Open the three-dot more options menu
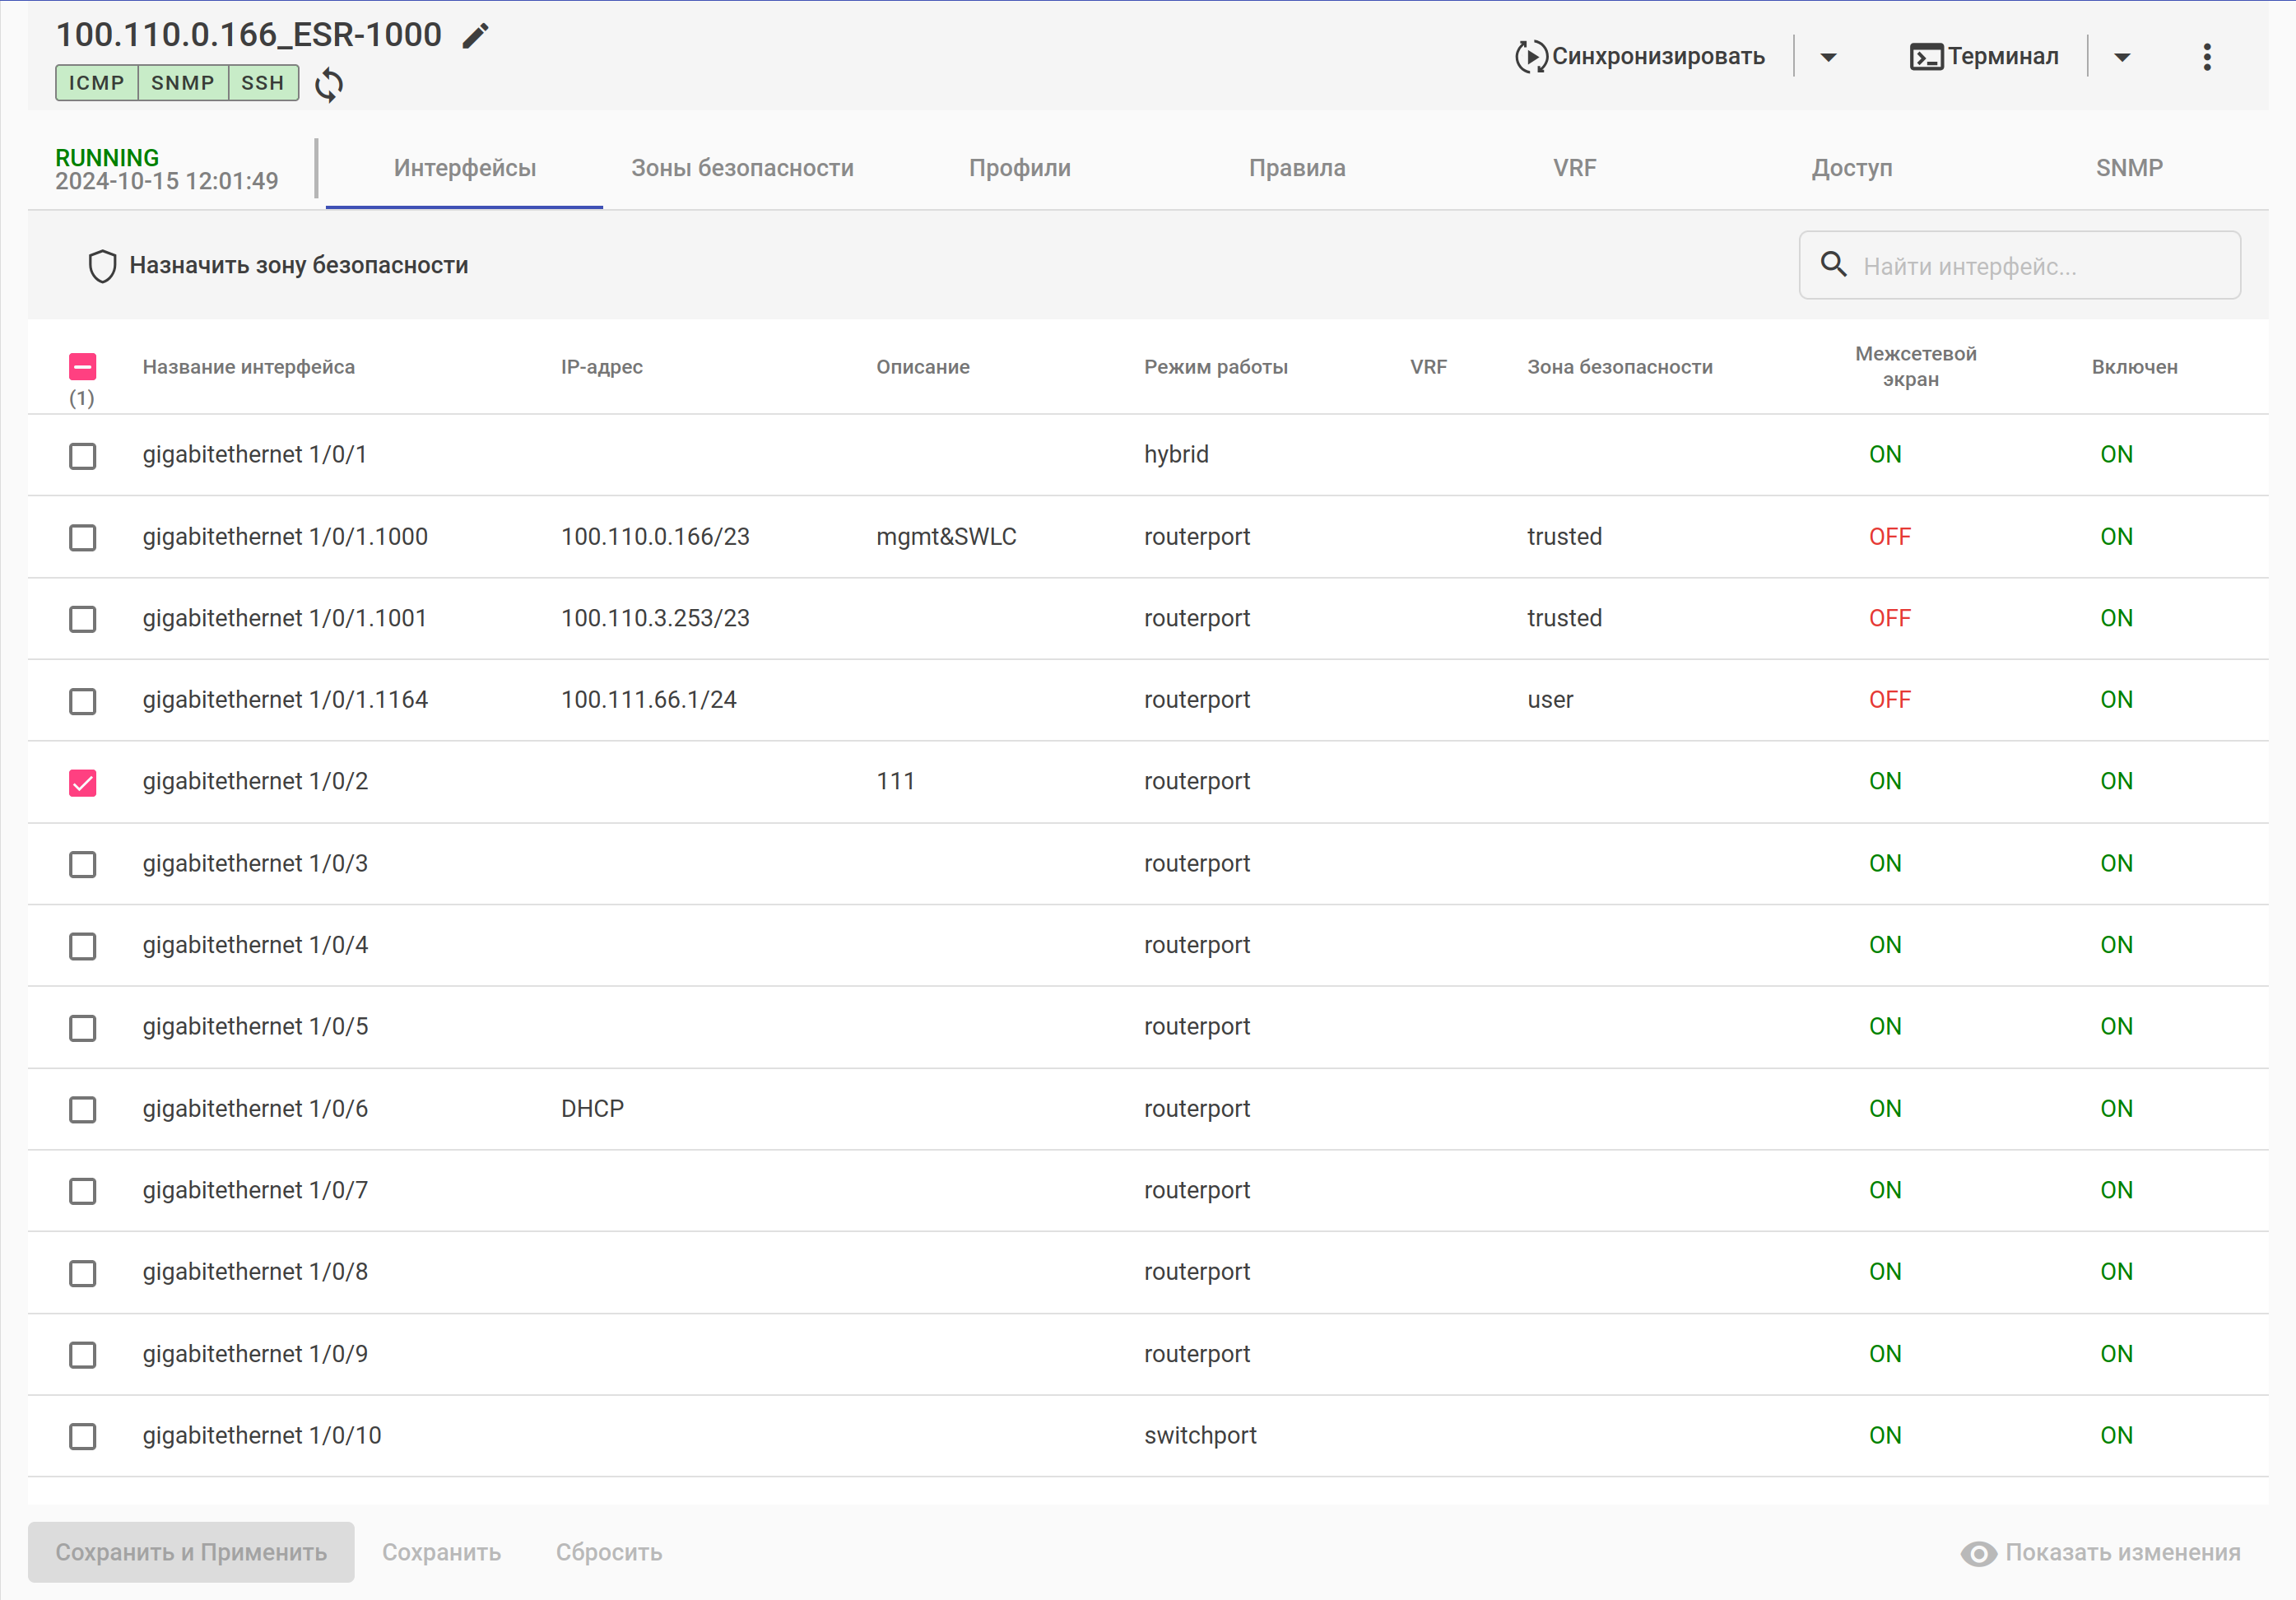The width and height of the screenshot is (2296, 1600). [2206, 57]
